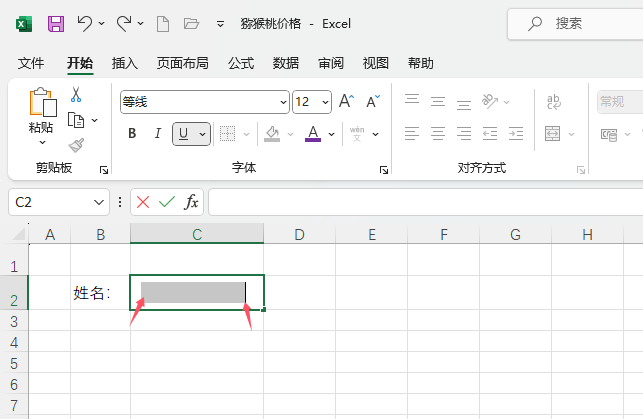Switch to the 视图 tab
Screen dimensions: 643x419
click(375, 63)
